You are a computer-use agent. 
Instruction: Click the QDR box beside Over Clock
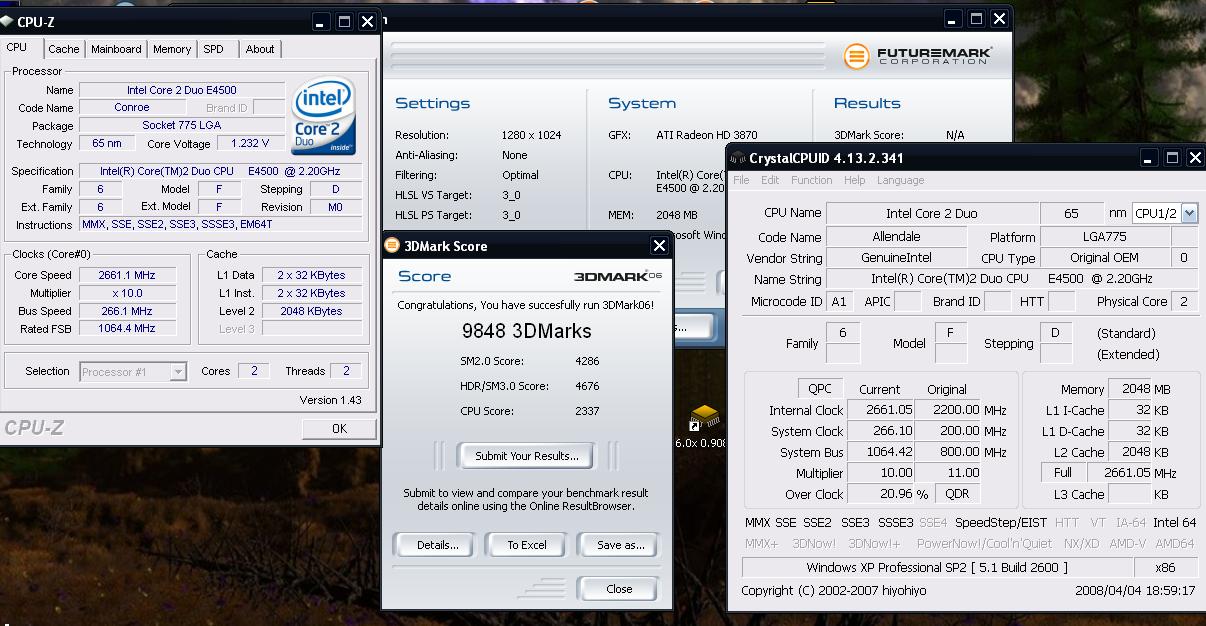click(957, 493)
